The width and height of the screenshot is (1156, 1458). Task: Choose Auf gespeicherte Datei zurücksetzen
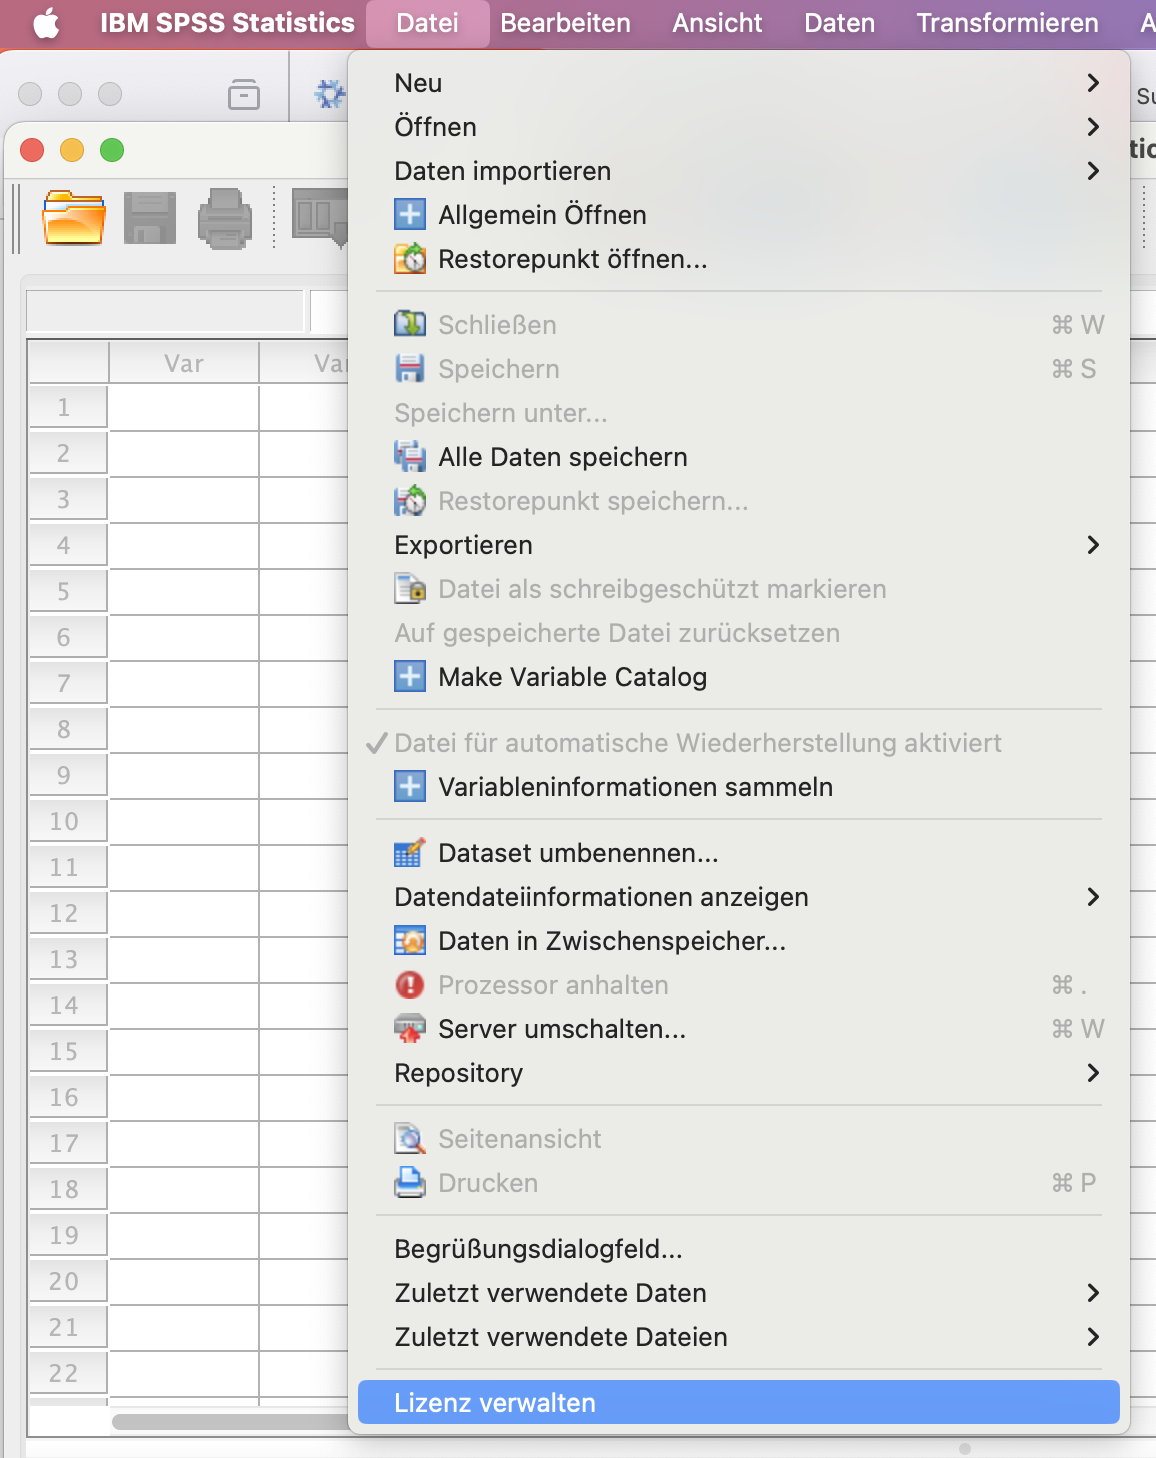(738, 633)
